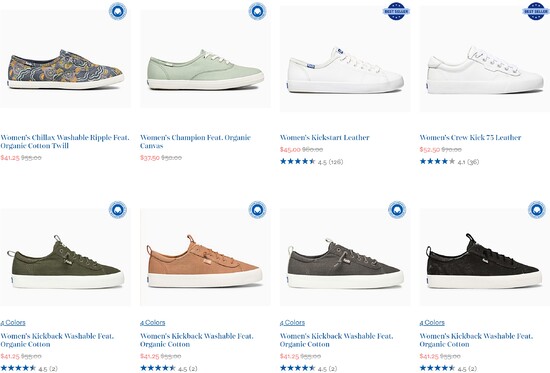The image size is (550, 373).
Task: Click the tan Kickback sneaker image
Action: pos(205,261)
